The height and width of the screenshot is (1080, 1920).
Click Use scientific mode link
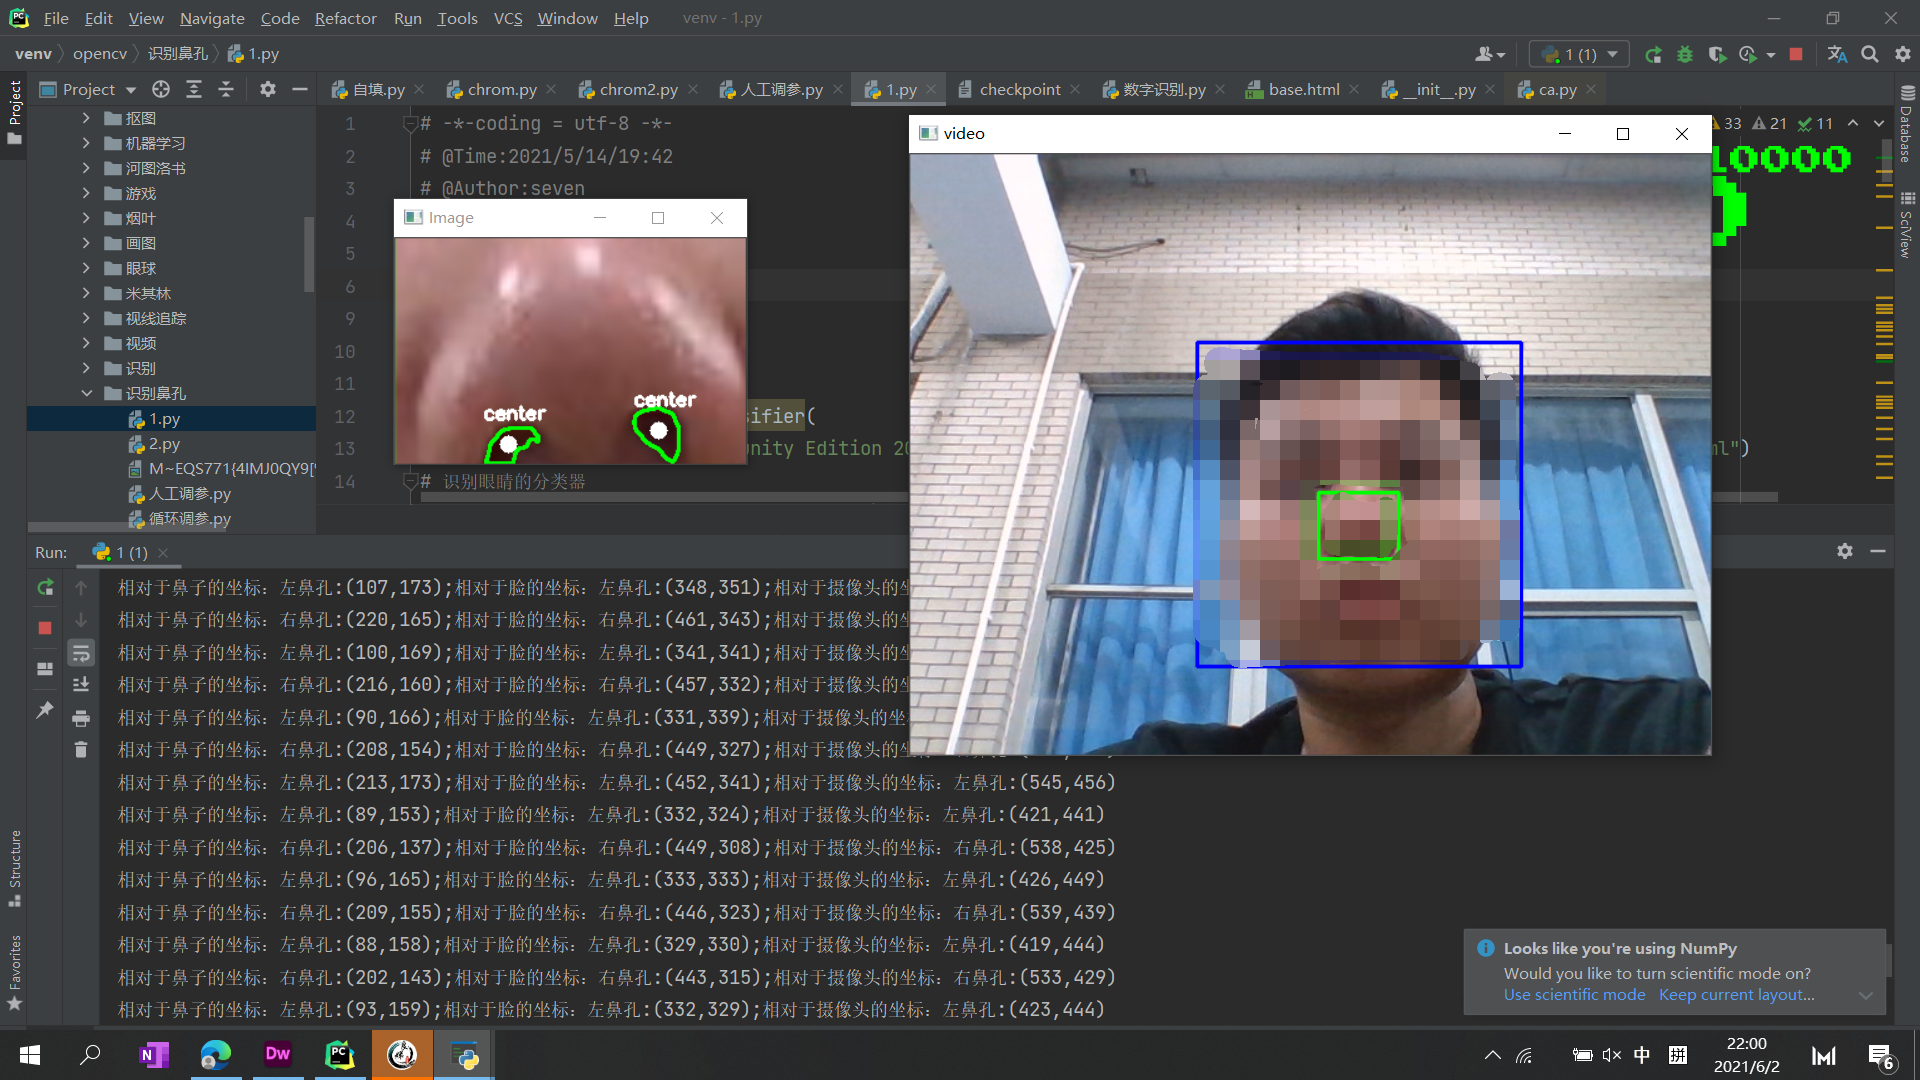click(1574, 995)
